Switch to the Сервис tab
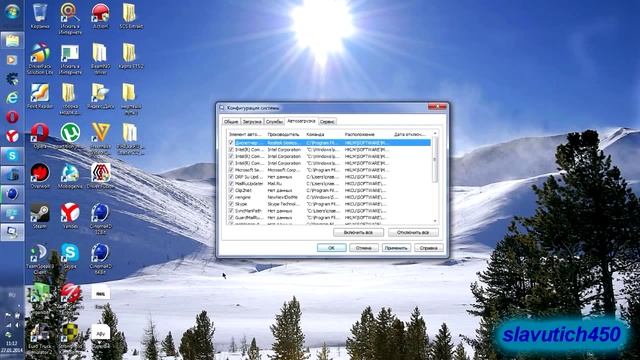Viewport: 640px width, 360px height. click(x=327, y=122)
